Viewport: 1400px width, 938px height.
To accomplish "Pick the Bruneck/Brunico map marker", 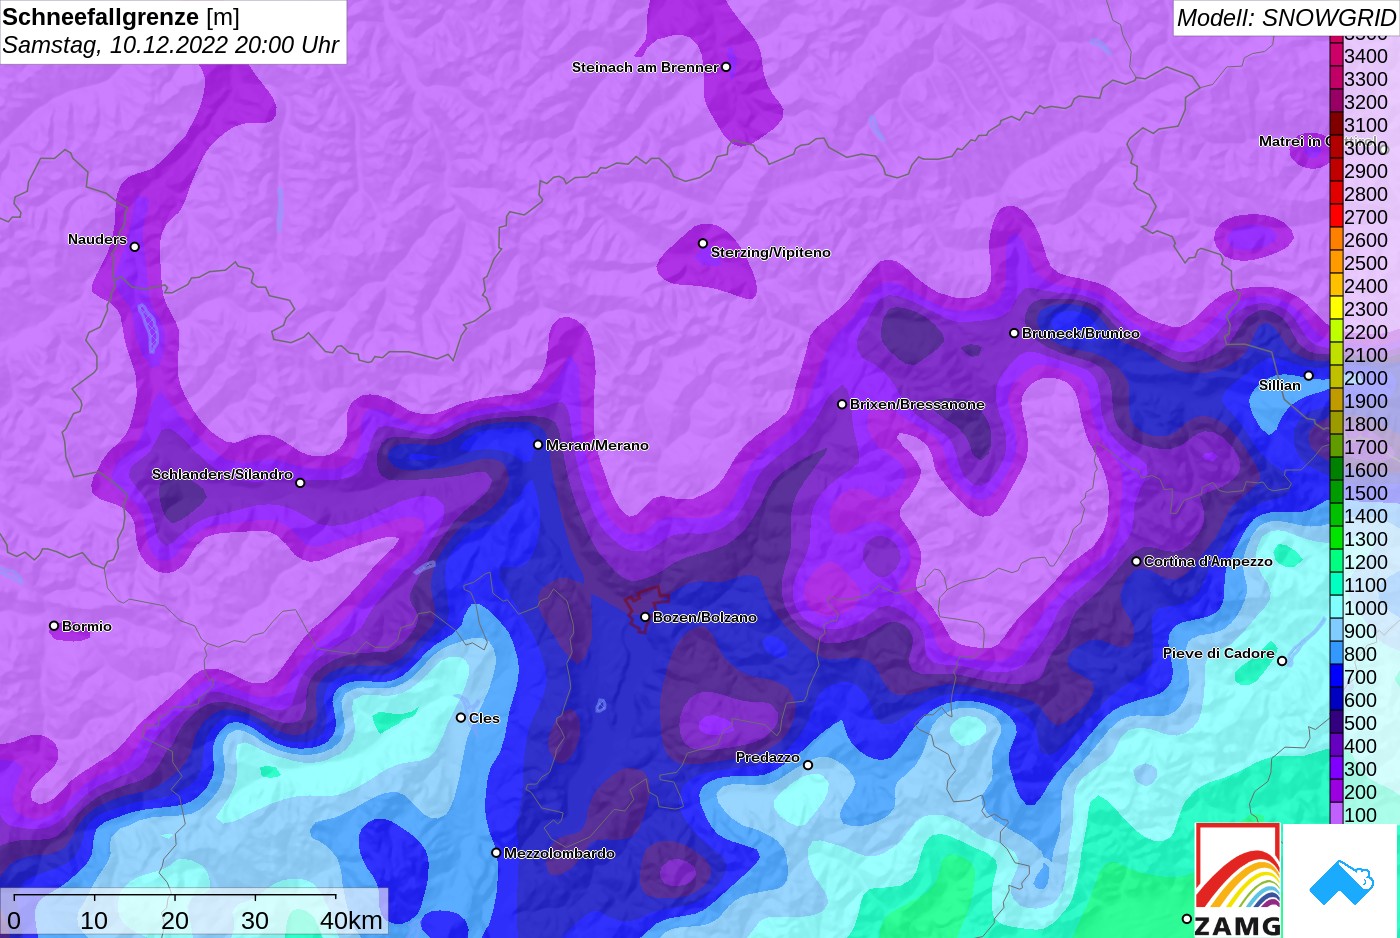I will [1014, 333].
